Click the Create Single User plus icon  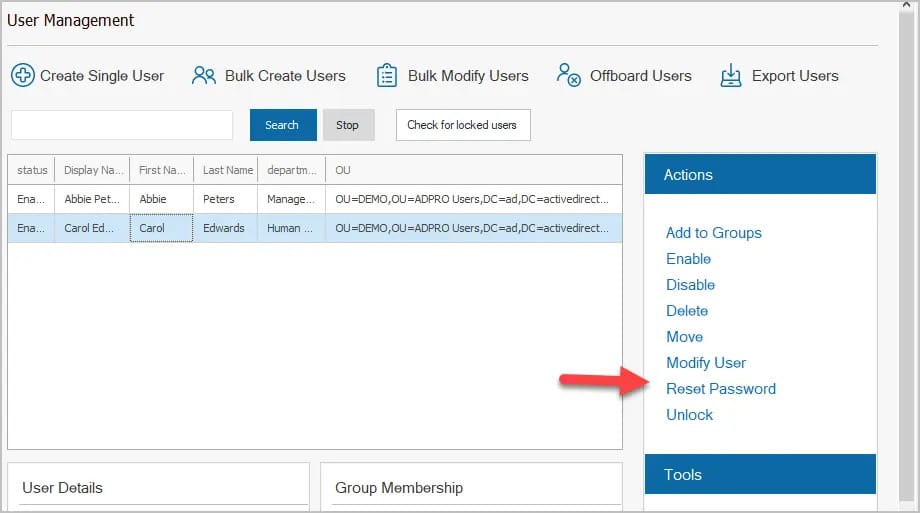click(23, 75)
